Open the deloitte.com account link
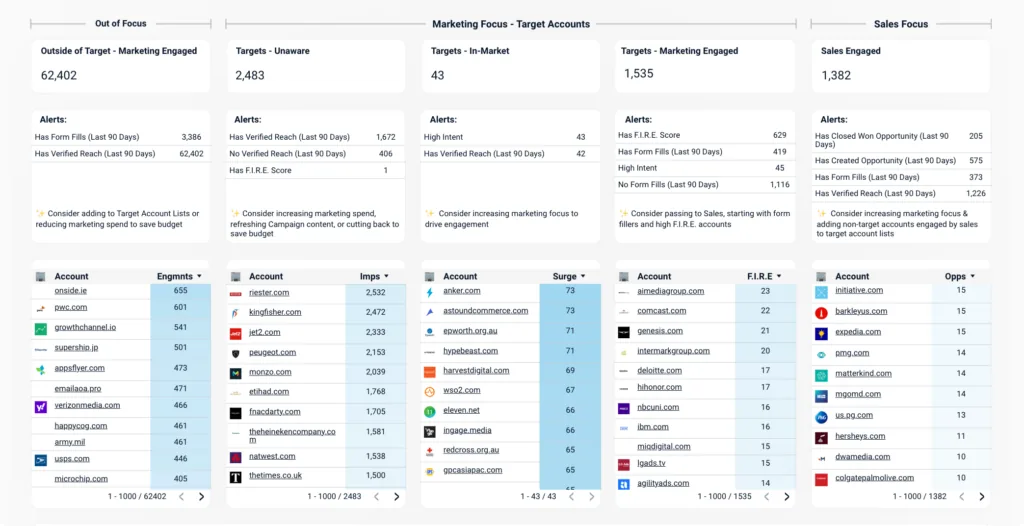1024x526 pixels. coord(659,370)
